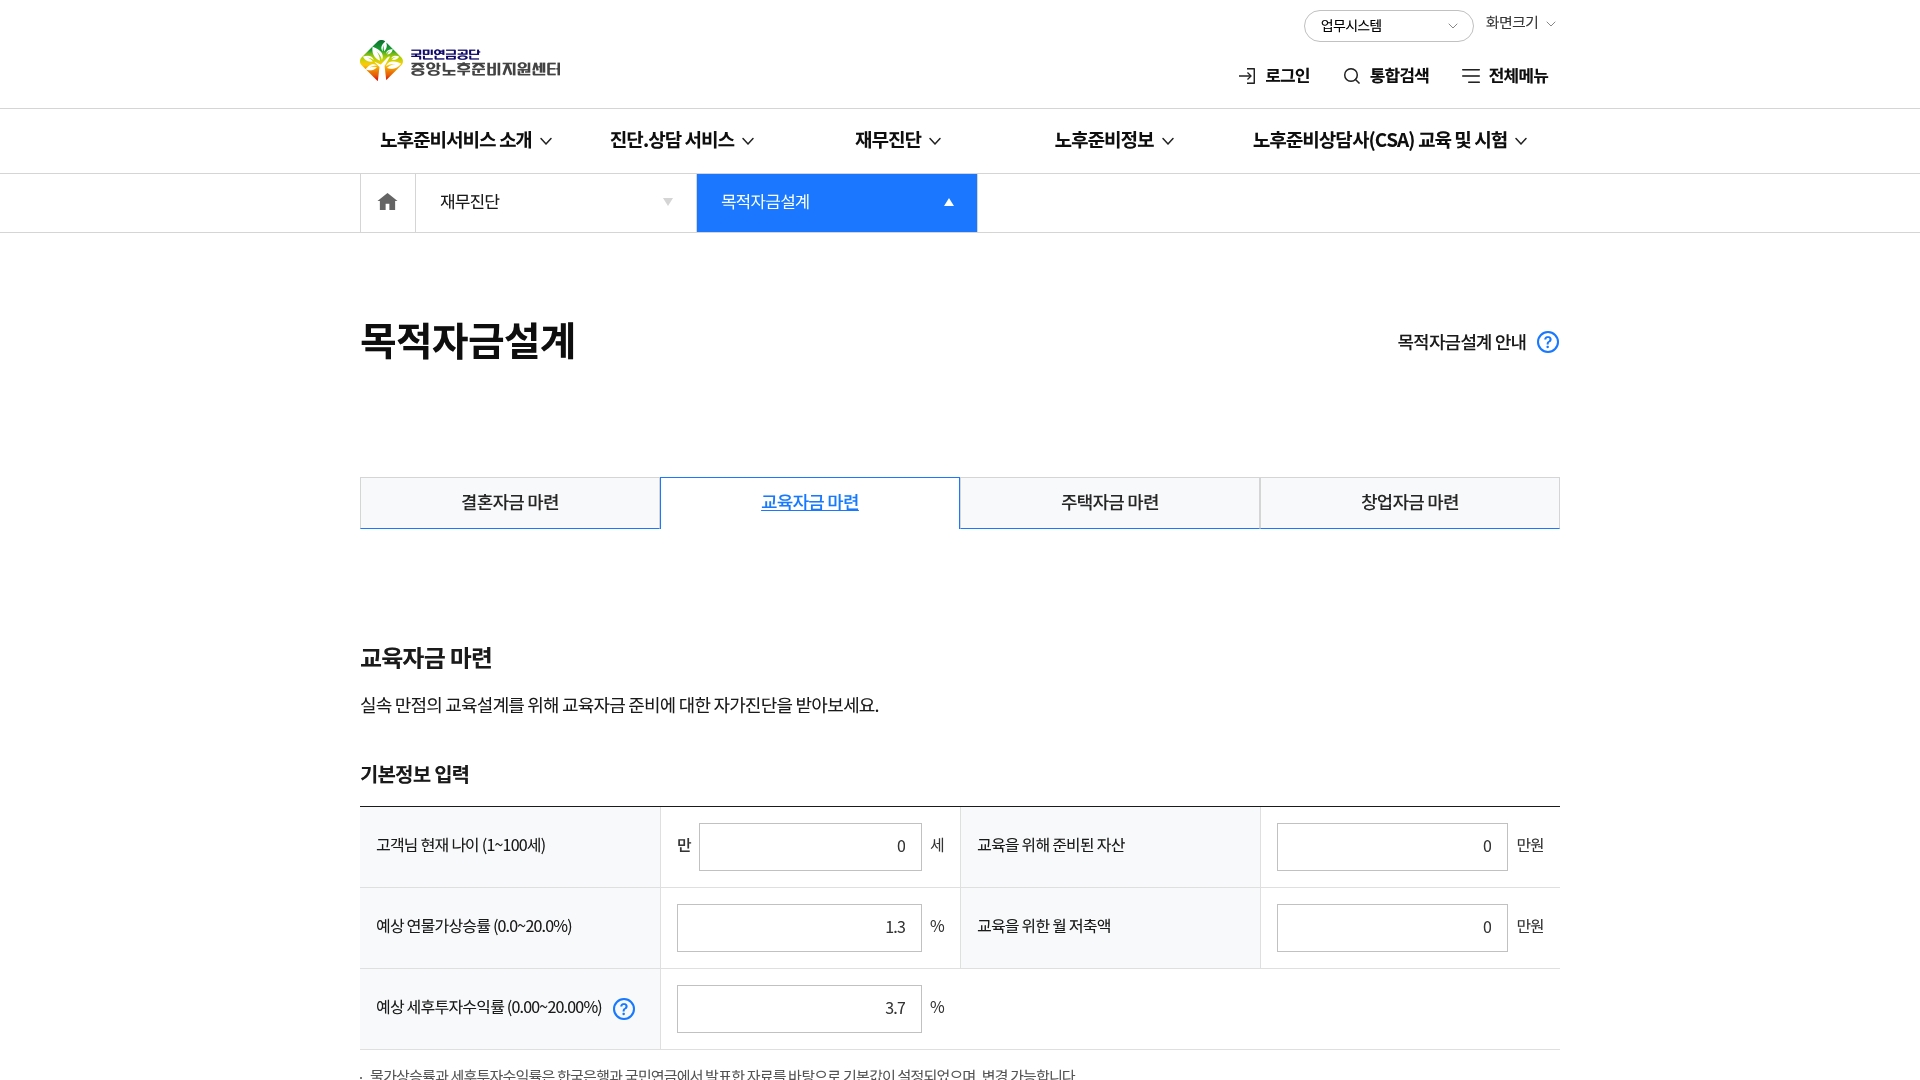Screen dimensions: 1920x1080
Task: Expand 재무진단 breadcrumb dropdown
Action: tap(555, 202)
